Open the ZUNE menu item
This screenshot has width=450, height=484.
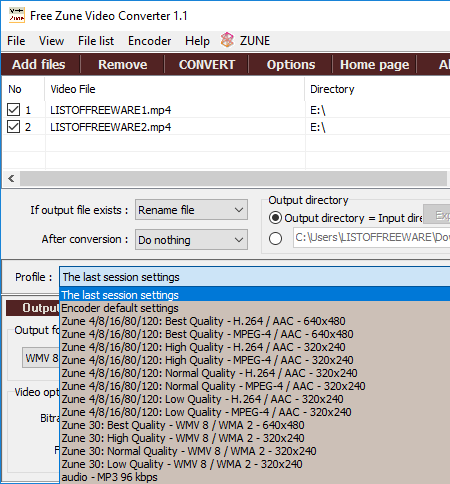click(255, 41)
